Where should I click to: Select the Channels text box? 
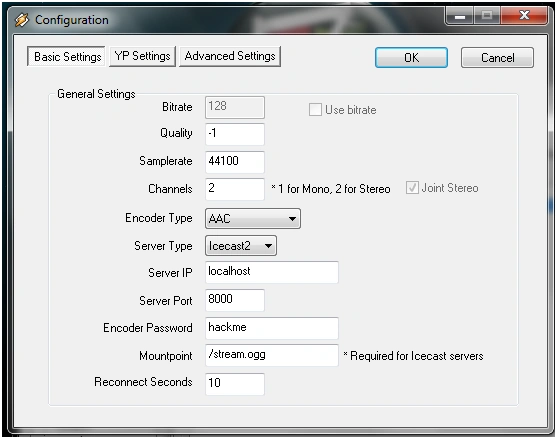pos(235,189)
